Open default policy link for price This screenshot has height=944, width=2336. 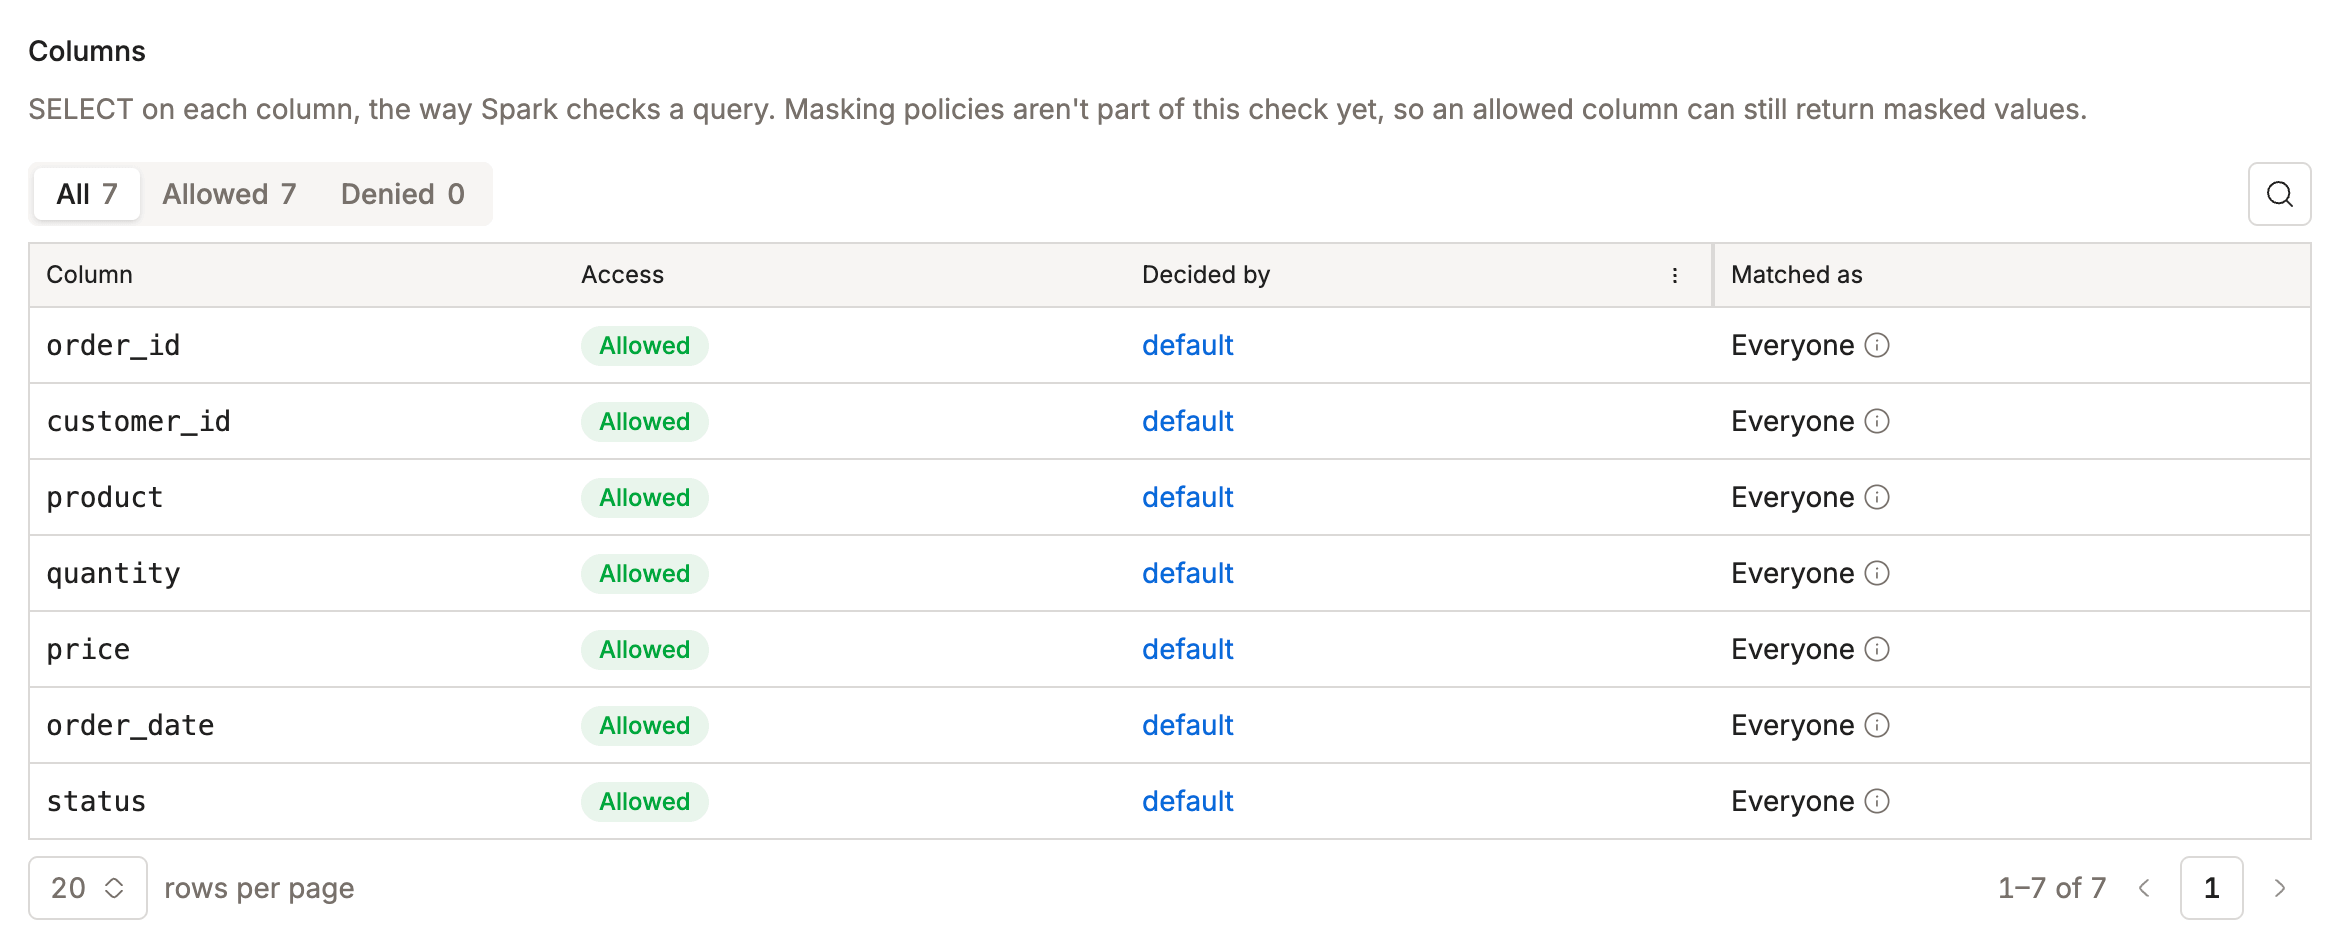(1187, 649)
